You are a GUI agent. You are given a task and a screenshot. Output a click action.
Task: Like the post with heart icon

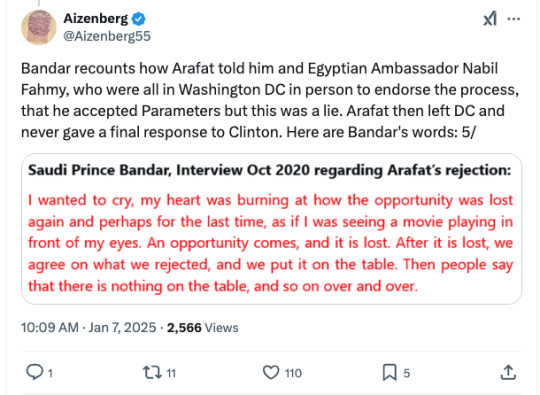[271, 373]
